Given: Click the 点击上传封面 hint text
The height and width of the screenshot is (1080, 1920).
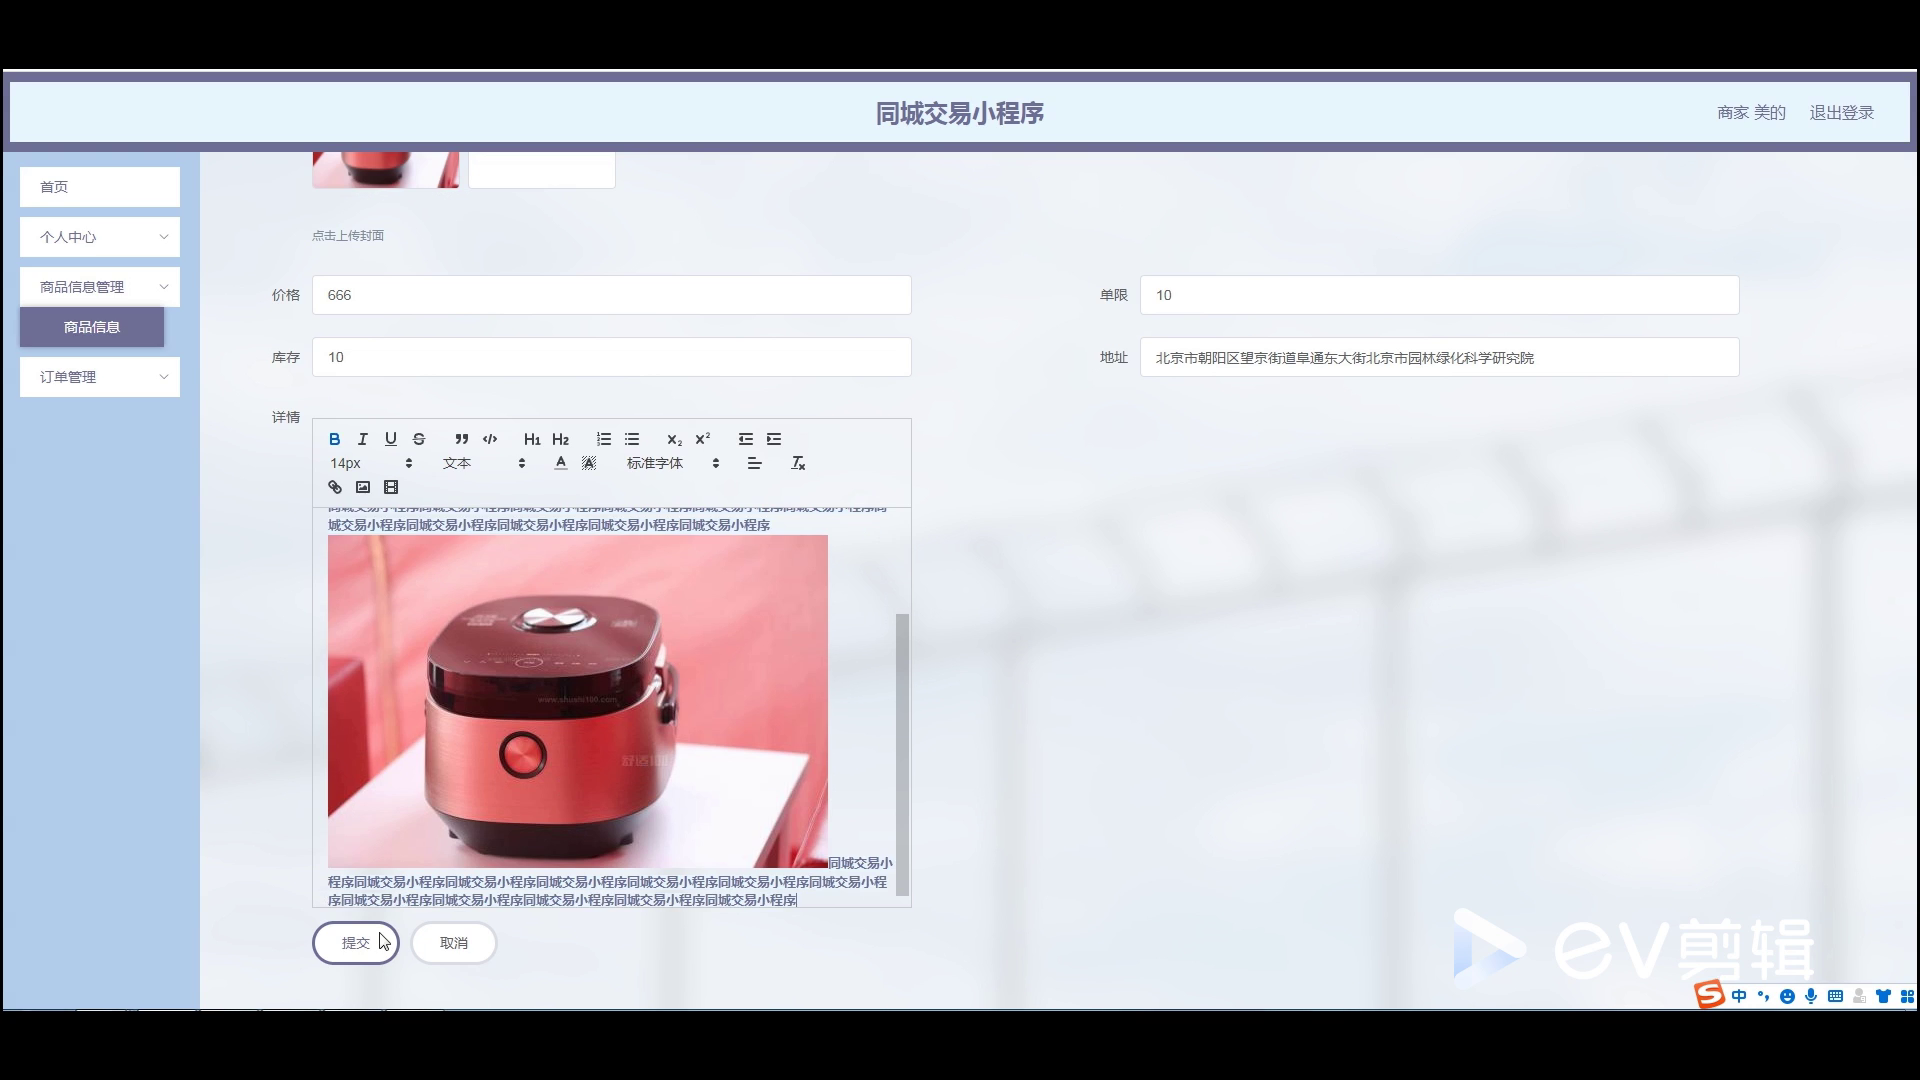Looking at the screenshot, I should click(x=348, y=236).
